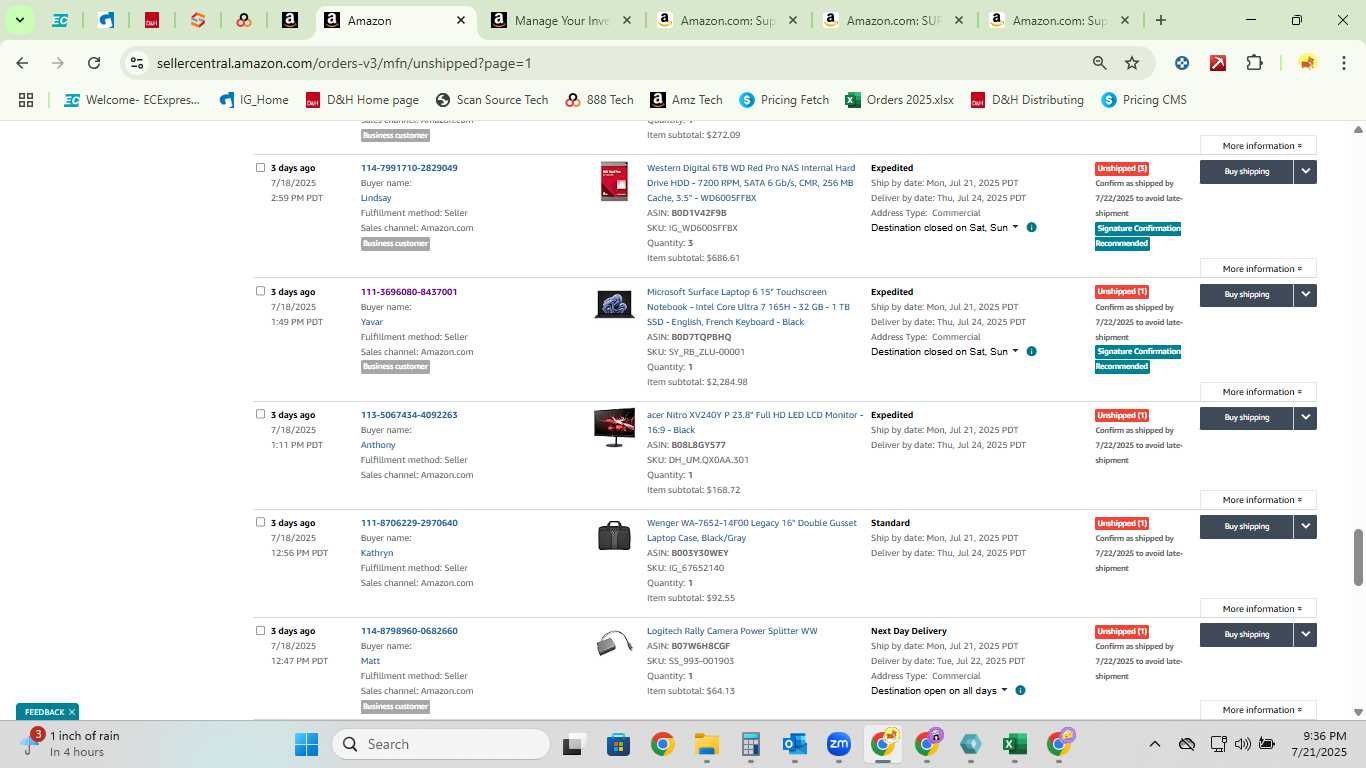This screenshot has height=768, width=1366.
Task: Open Outlook from the taskbar
Action: point(795,744)
